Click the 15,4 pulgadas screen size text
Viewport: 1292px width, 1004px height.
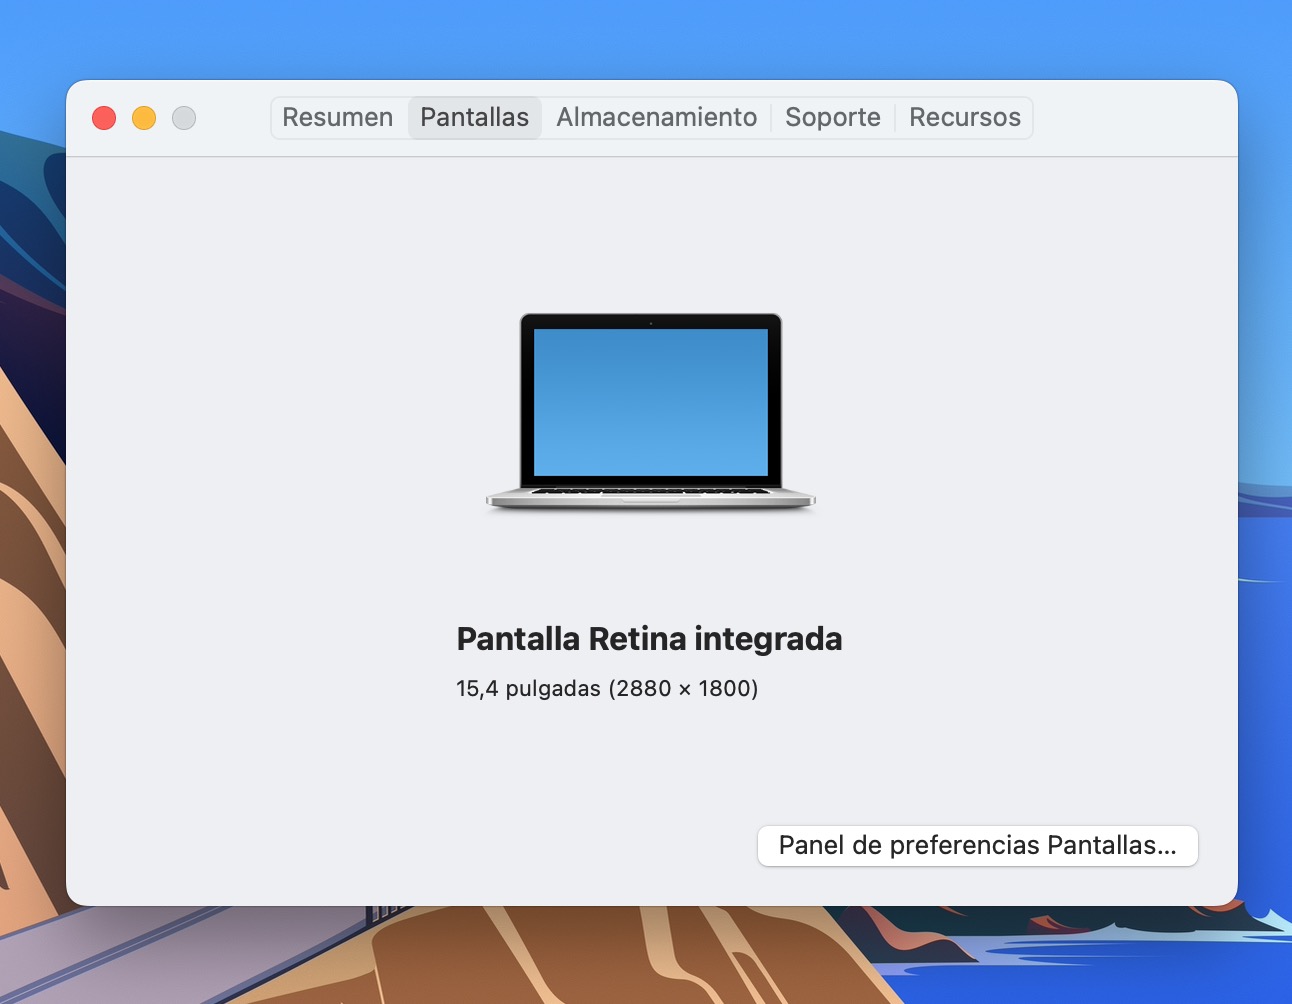(x=528, y=689)
